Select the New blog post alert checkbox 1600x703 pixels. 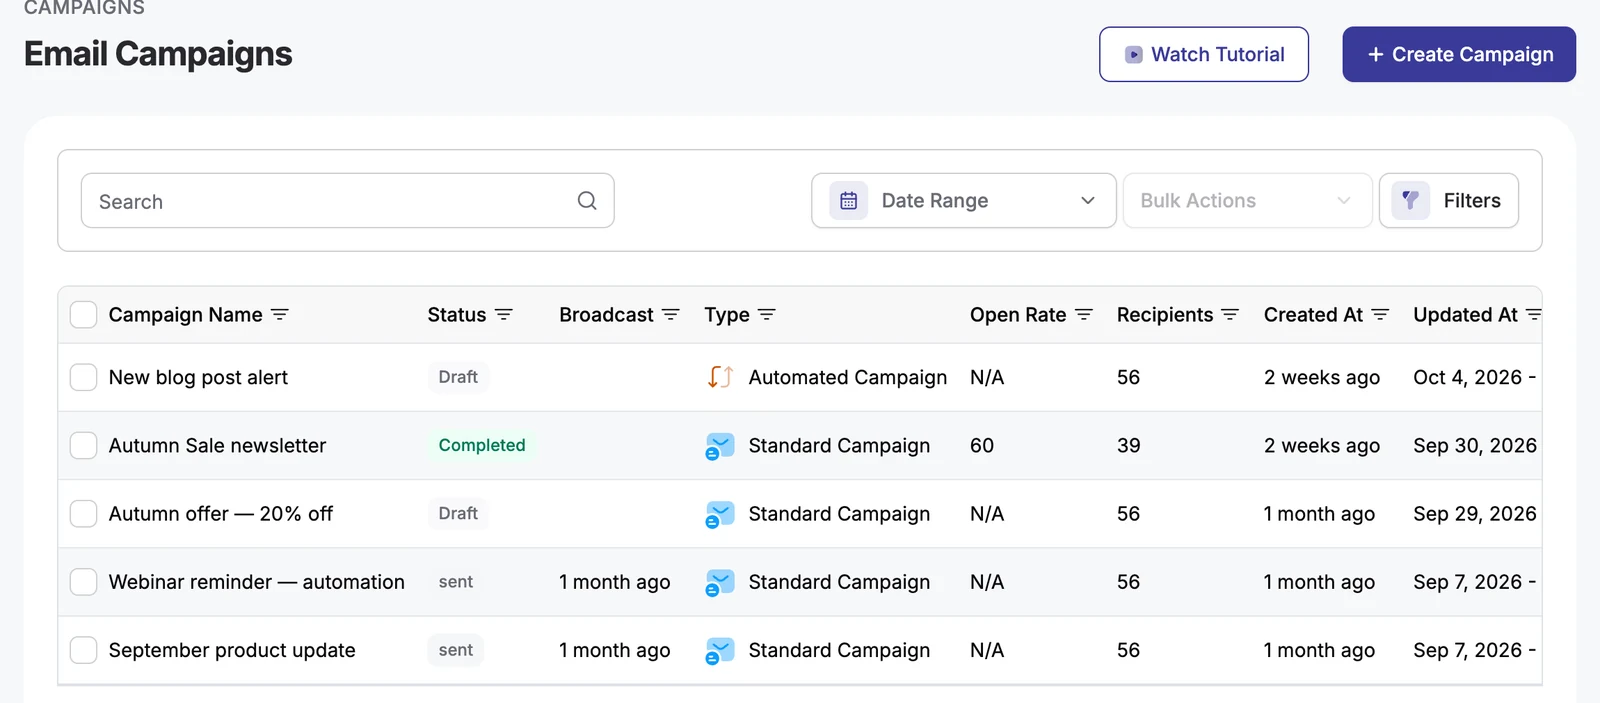[84, 377]
